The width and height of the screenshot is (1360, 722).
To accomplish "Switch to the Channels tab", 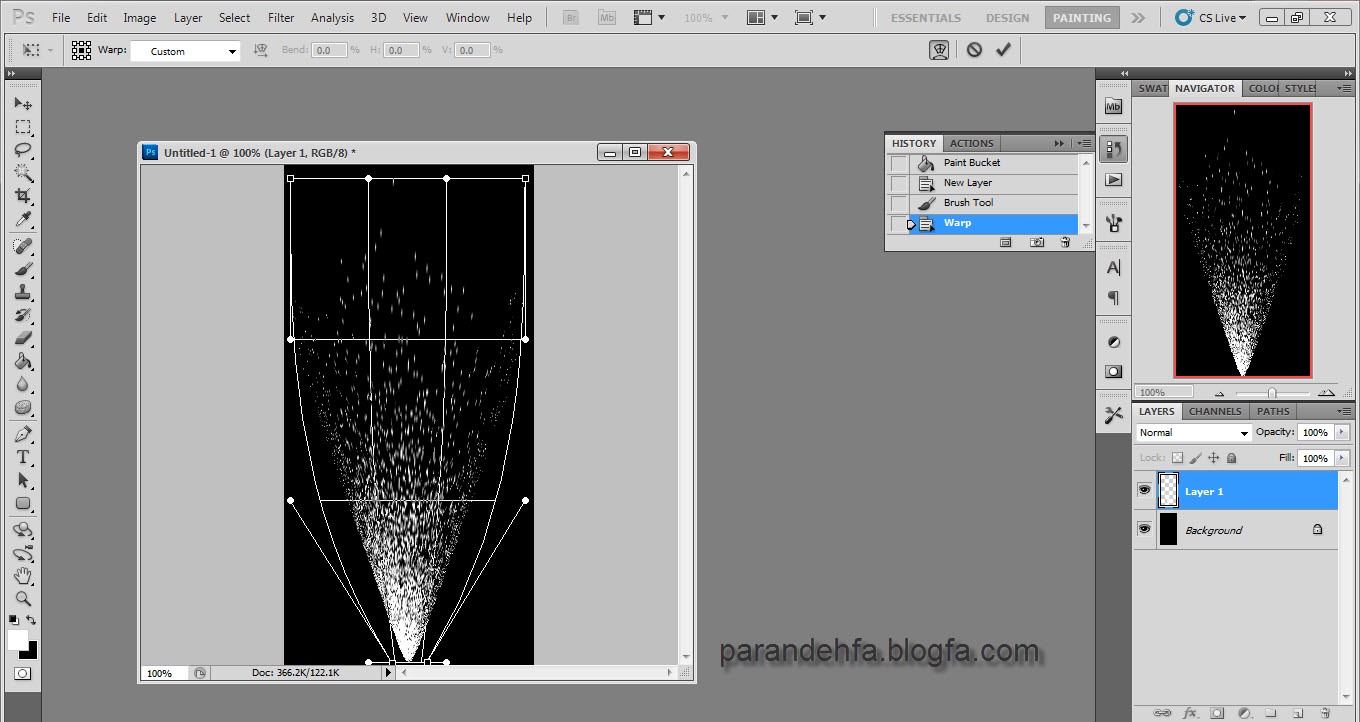I will coord(1215,411).
